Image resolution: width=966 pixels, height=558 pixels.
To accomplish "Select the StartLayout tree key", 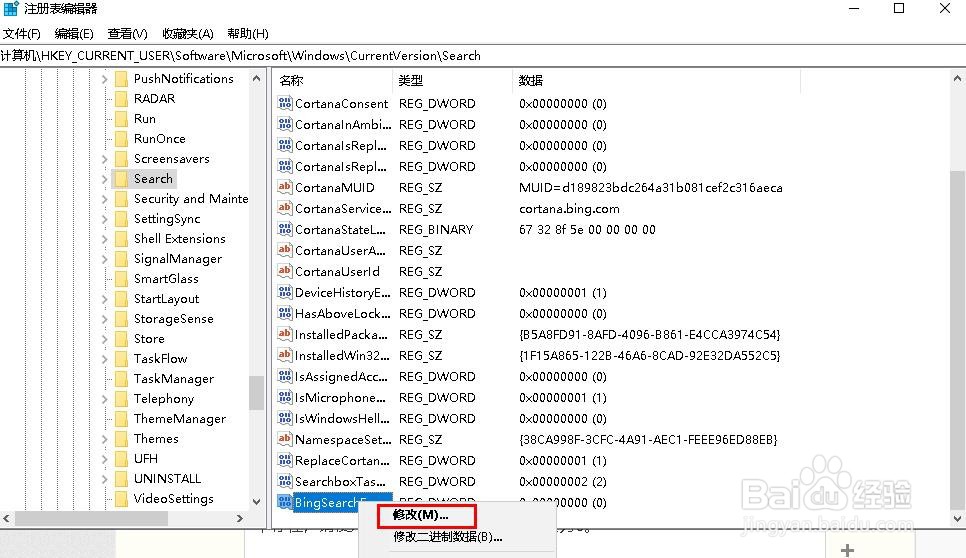I will tap(166, 299).
